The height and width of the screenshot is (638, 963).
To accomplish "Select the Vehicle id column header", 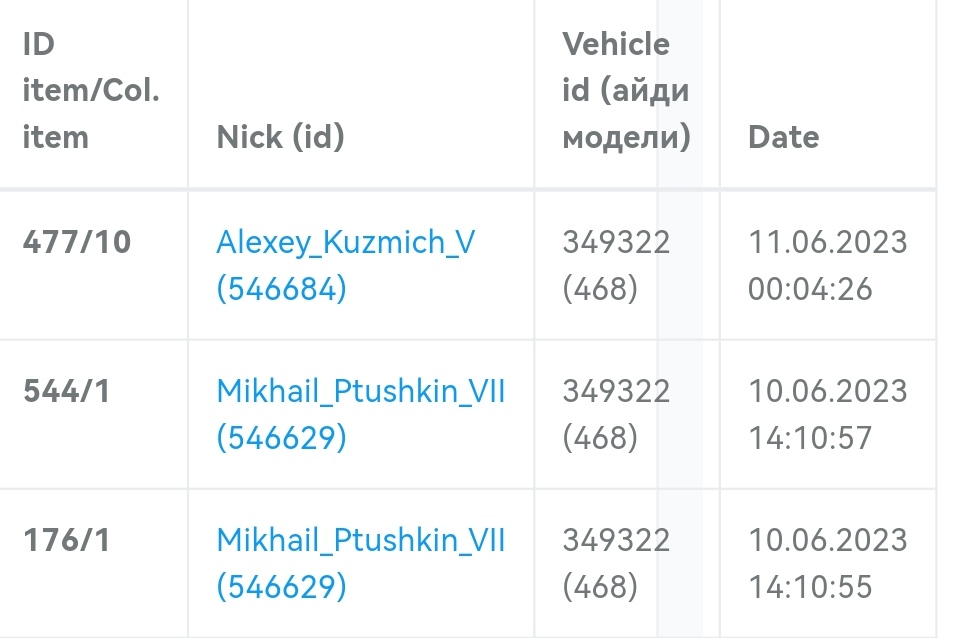I will [x=626, y=90].
